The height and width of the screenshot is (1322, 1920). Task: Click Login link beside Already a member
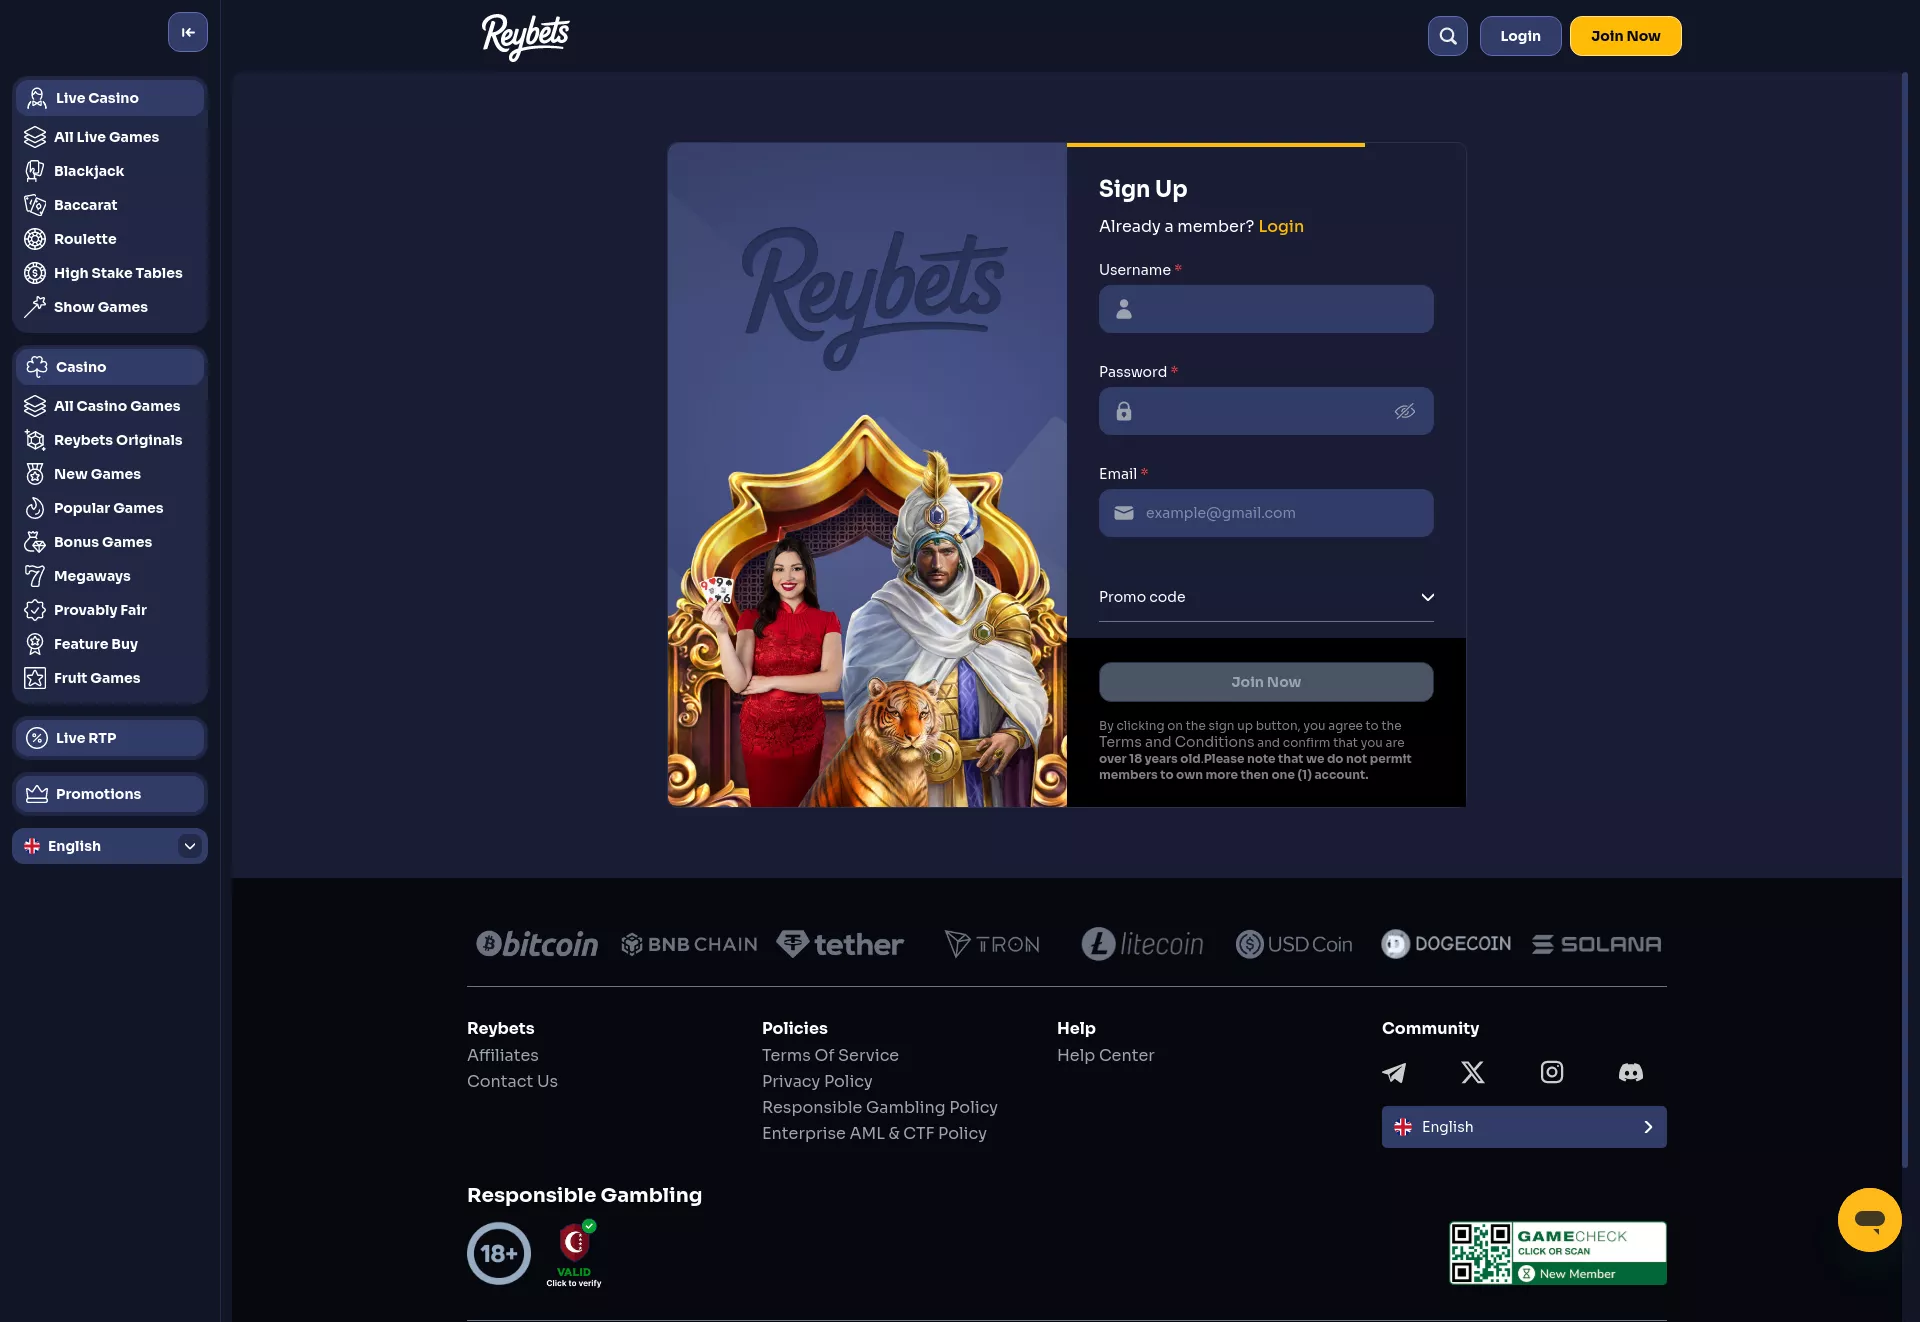tap(1281, 226)
